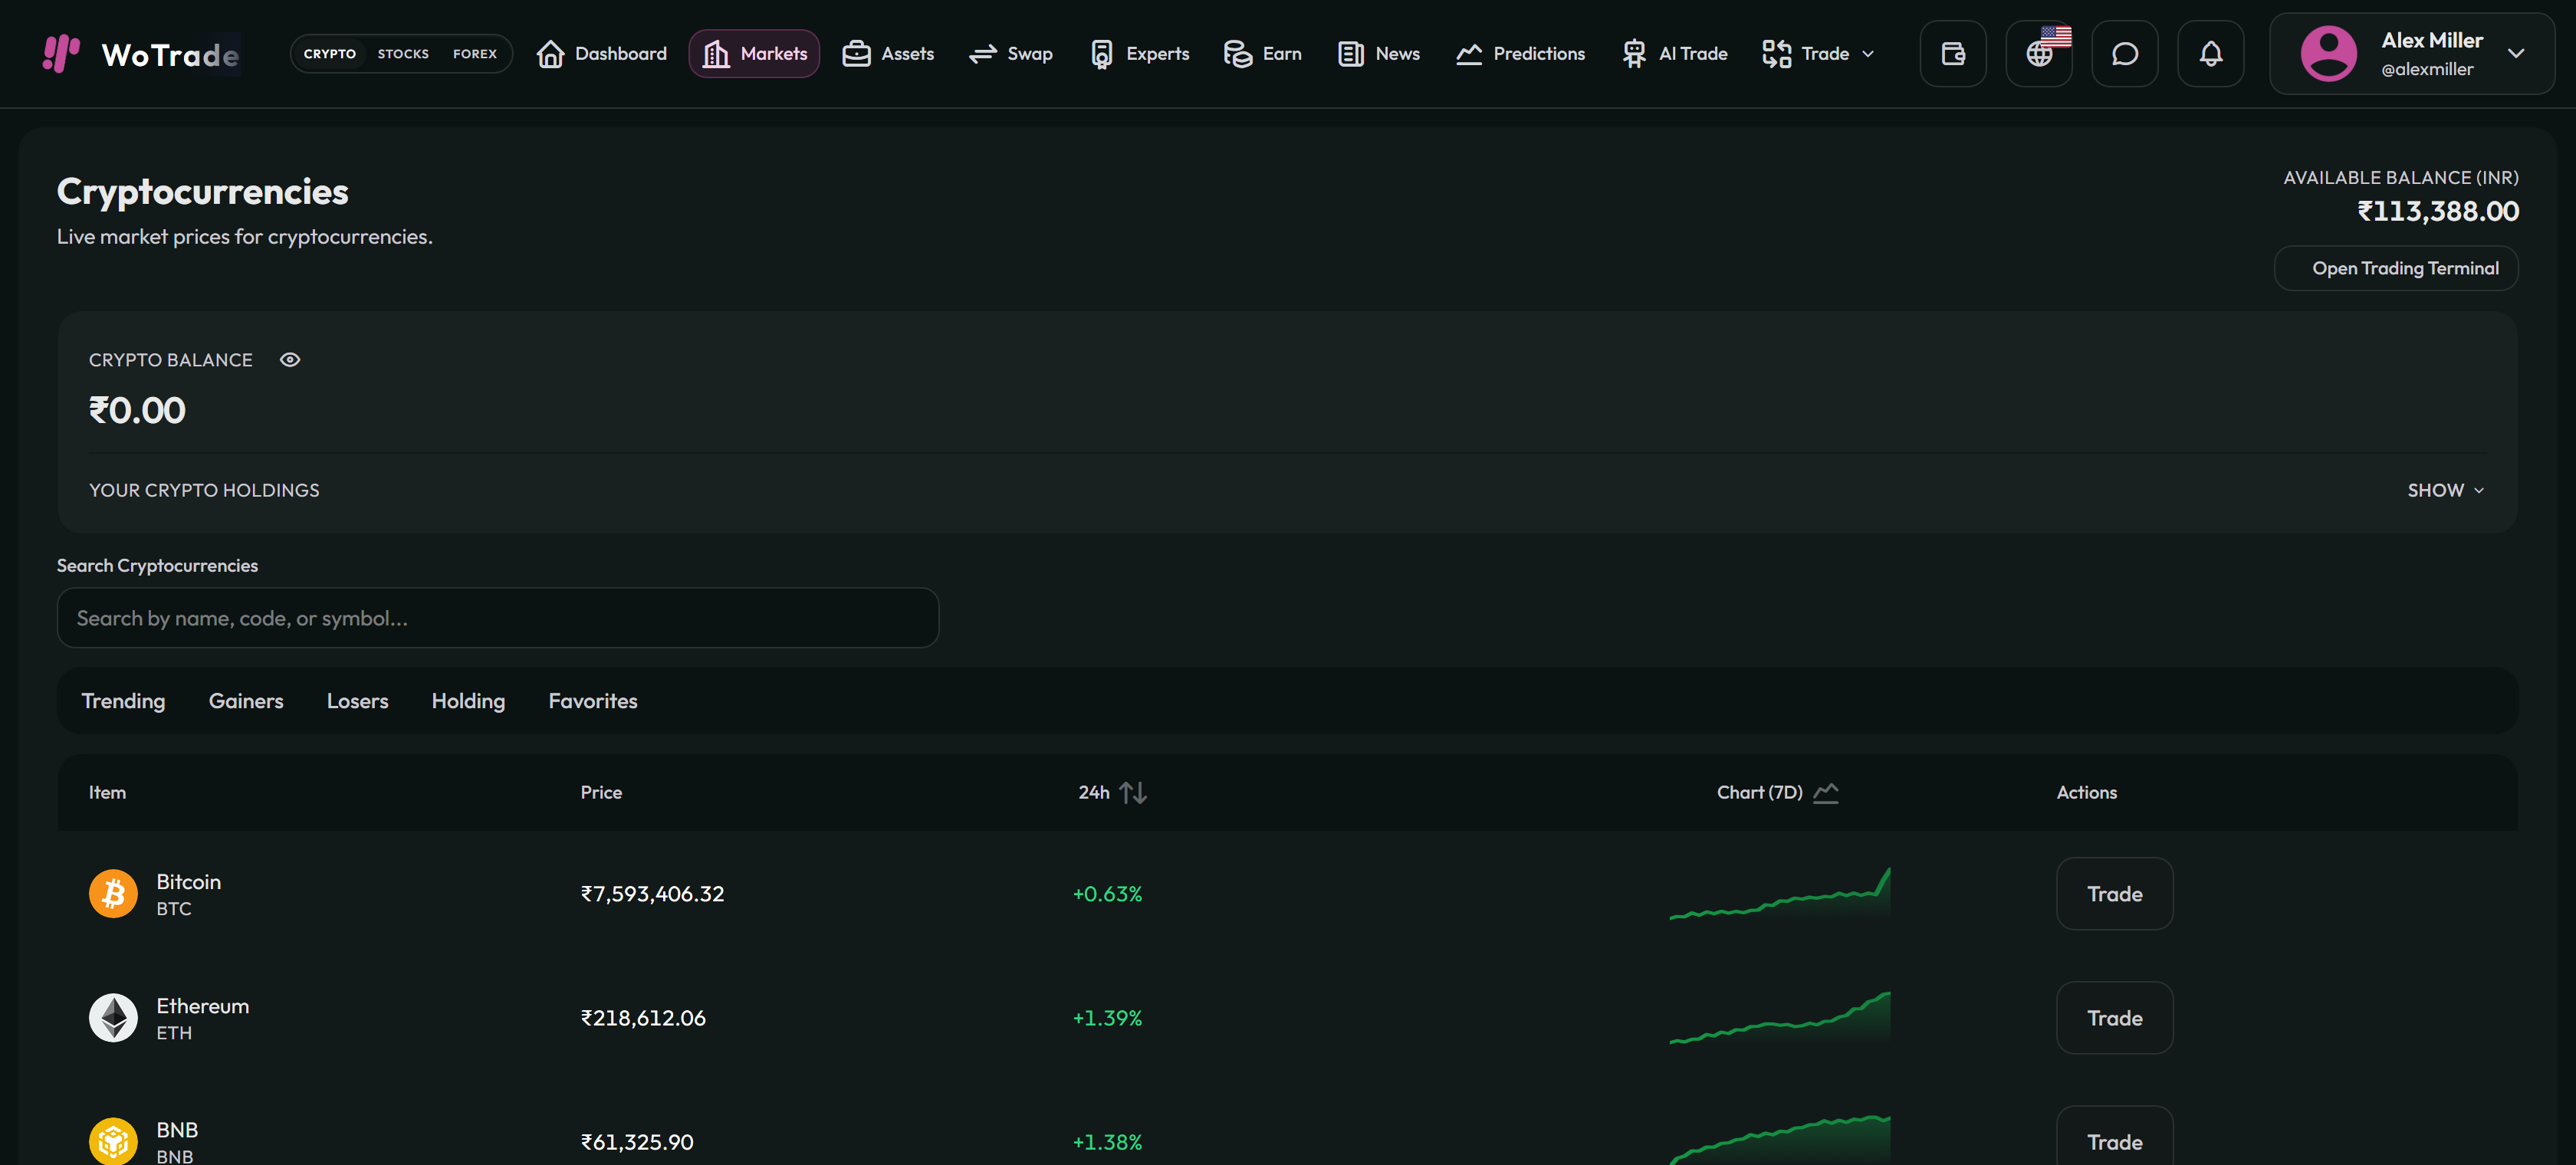The height and width of the screenshot is (1165, 2576).
Task: Click Open Trading Terminal button
Action: click(x=2396, y=268)
